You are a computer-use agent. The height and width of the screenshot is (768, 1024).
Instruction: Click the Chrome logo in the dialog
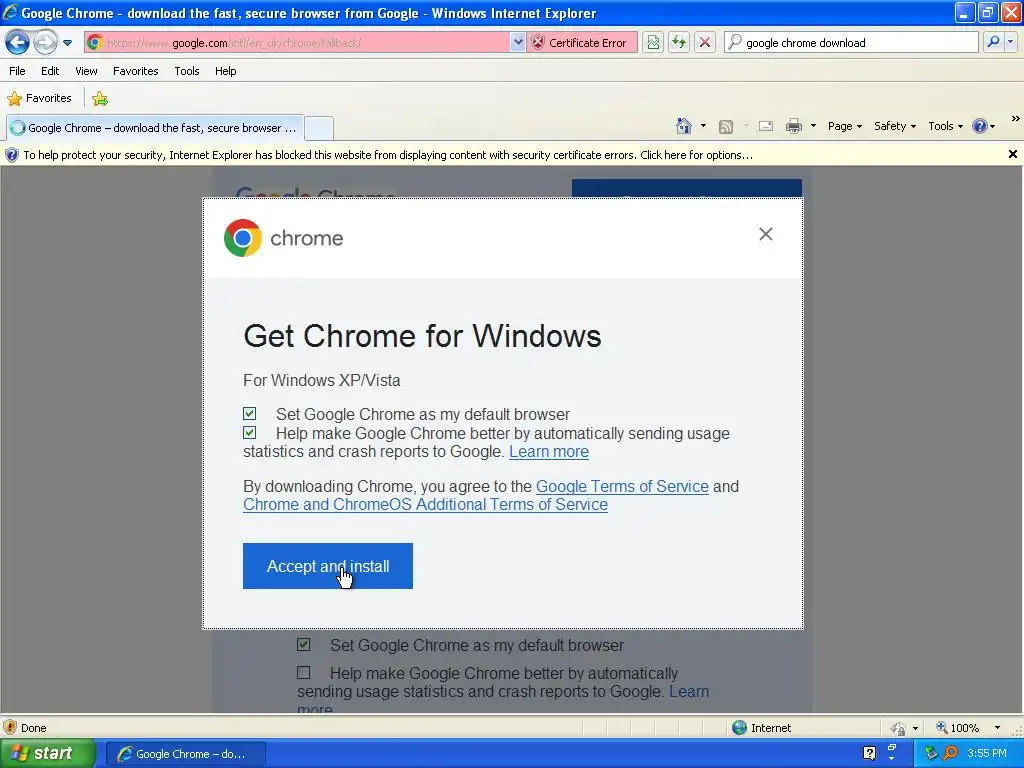(x=242, y=238)
